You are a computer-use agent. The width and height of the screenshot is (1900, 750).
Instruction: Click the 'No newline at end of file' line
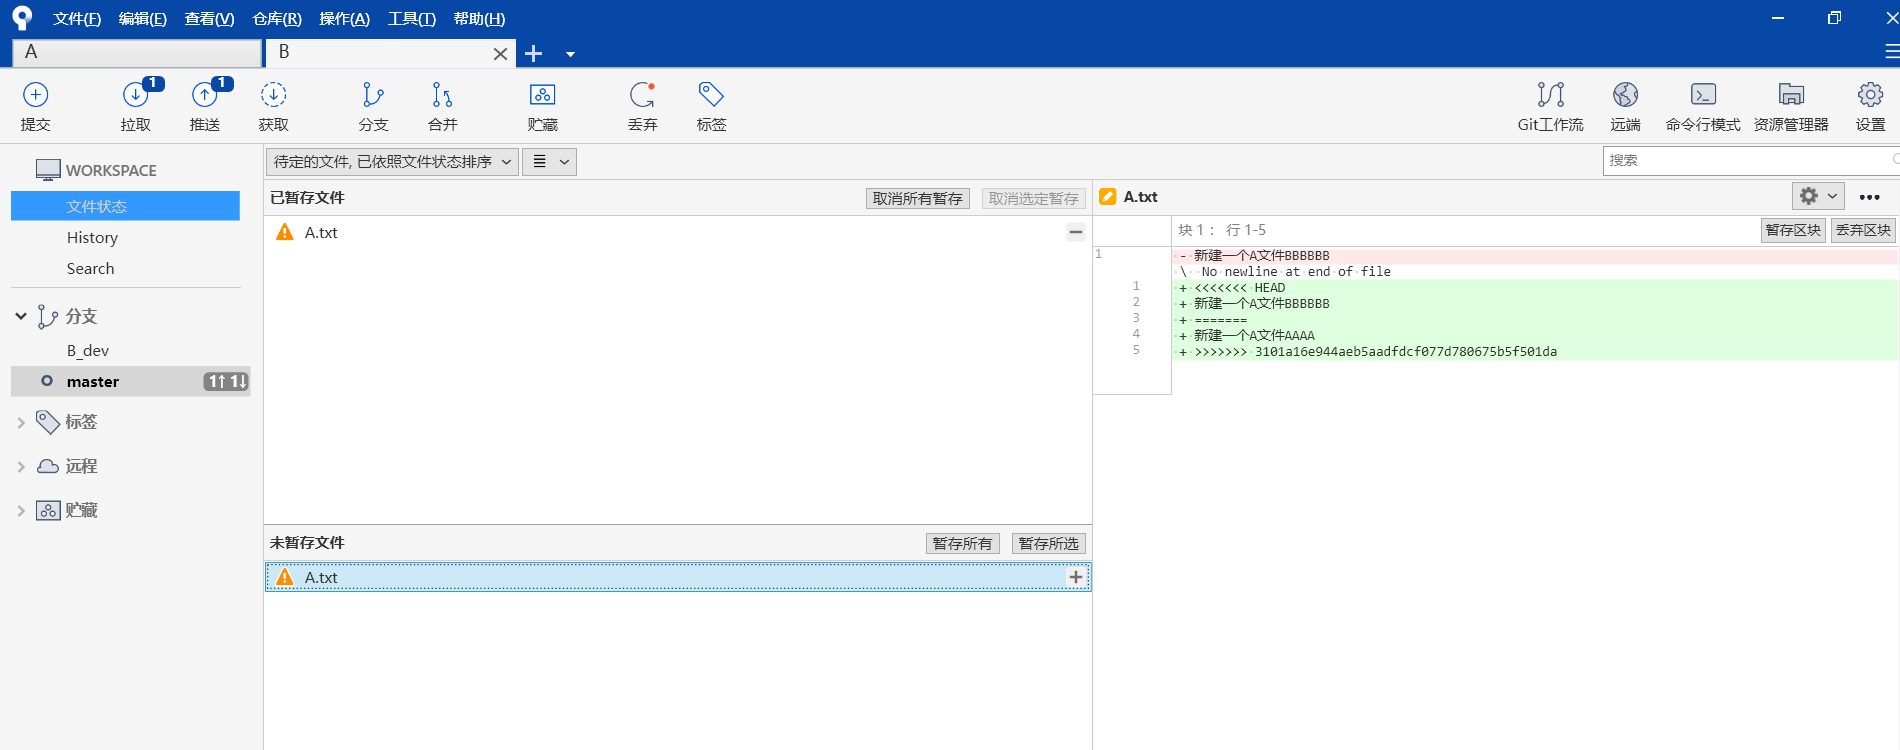coord(1535,272)
